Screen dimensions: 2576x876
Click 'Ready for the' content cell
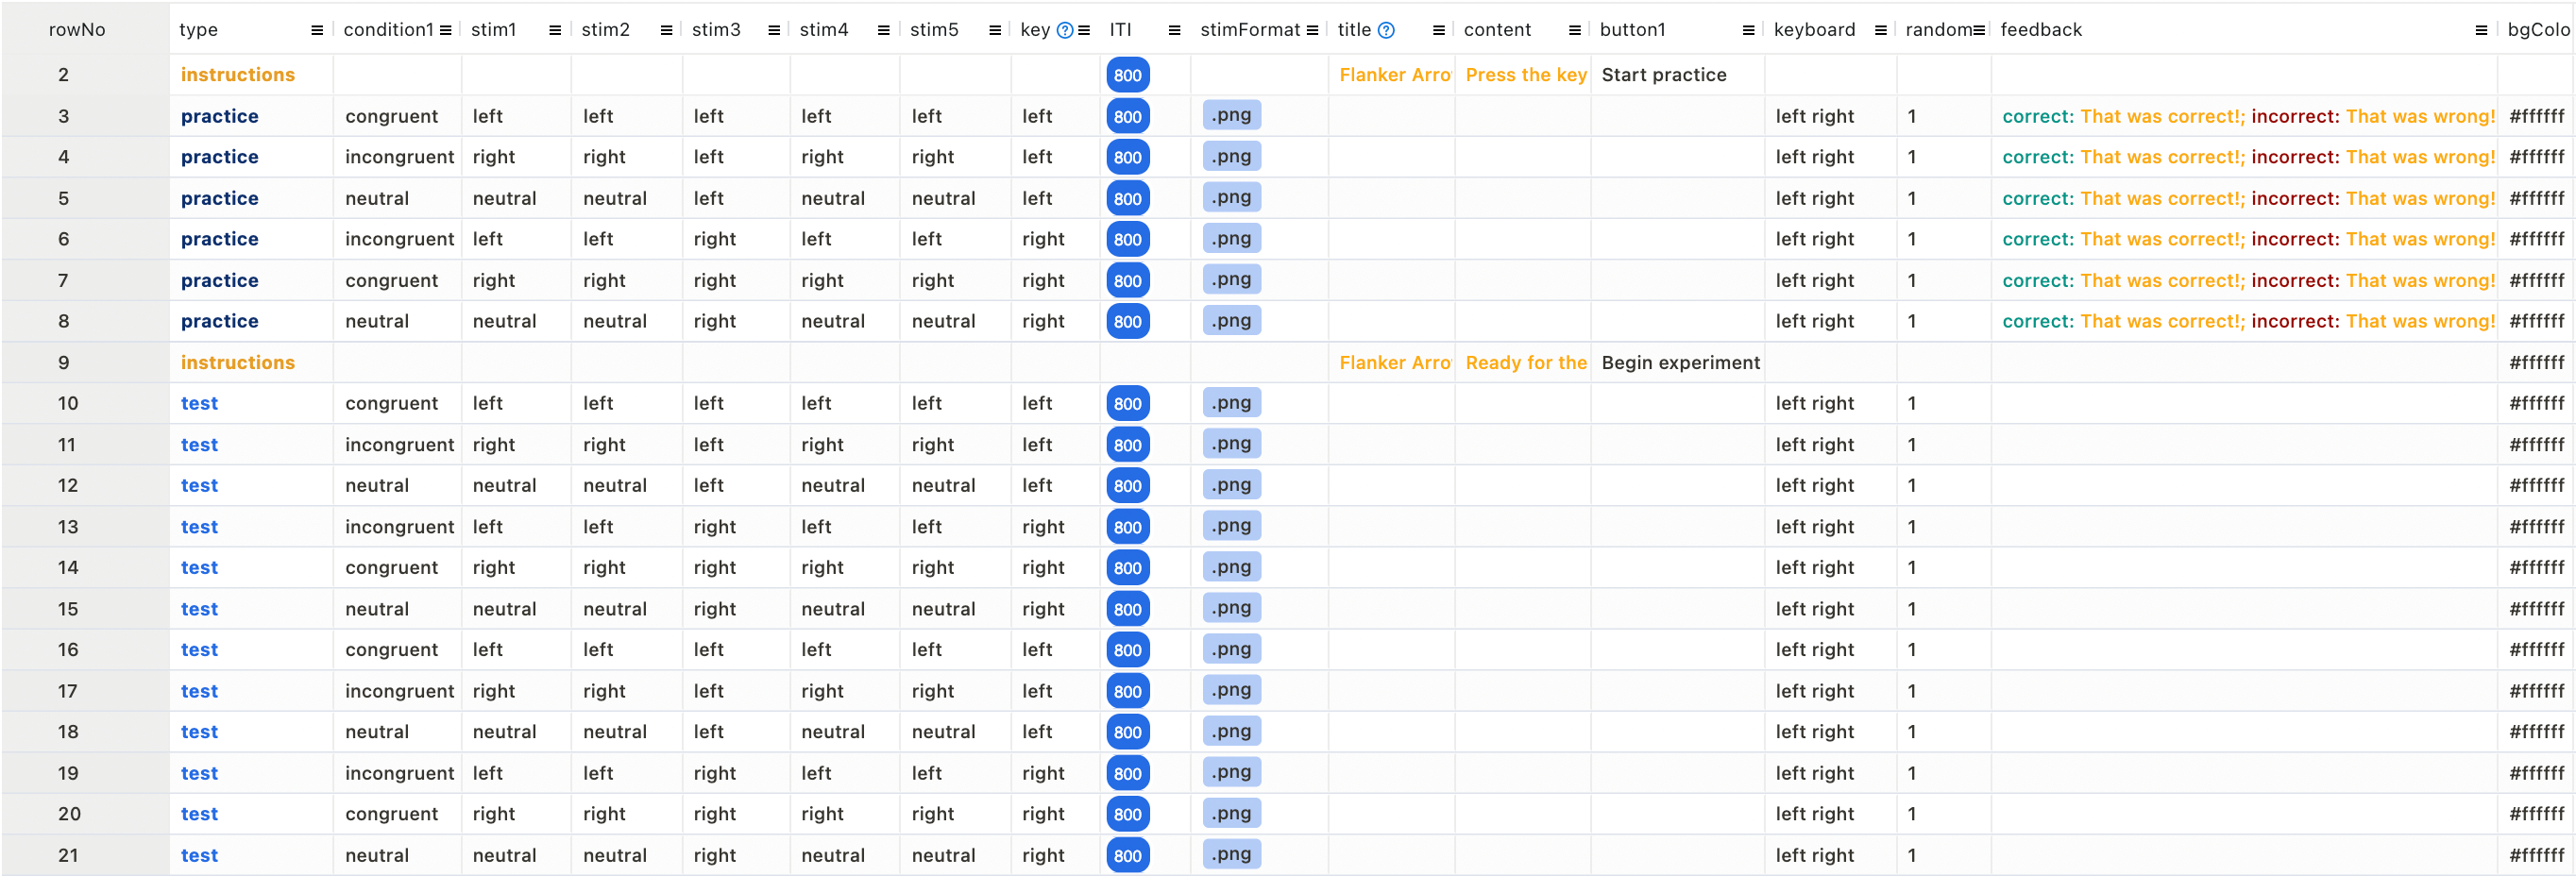[1523, 363]
